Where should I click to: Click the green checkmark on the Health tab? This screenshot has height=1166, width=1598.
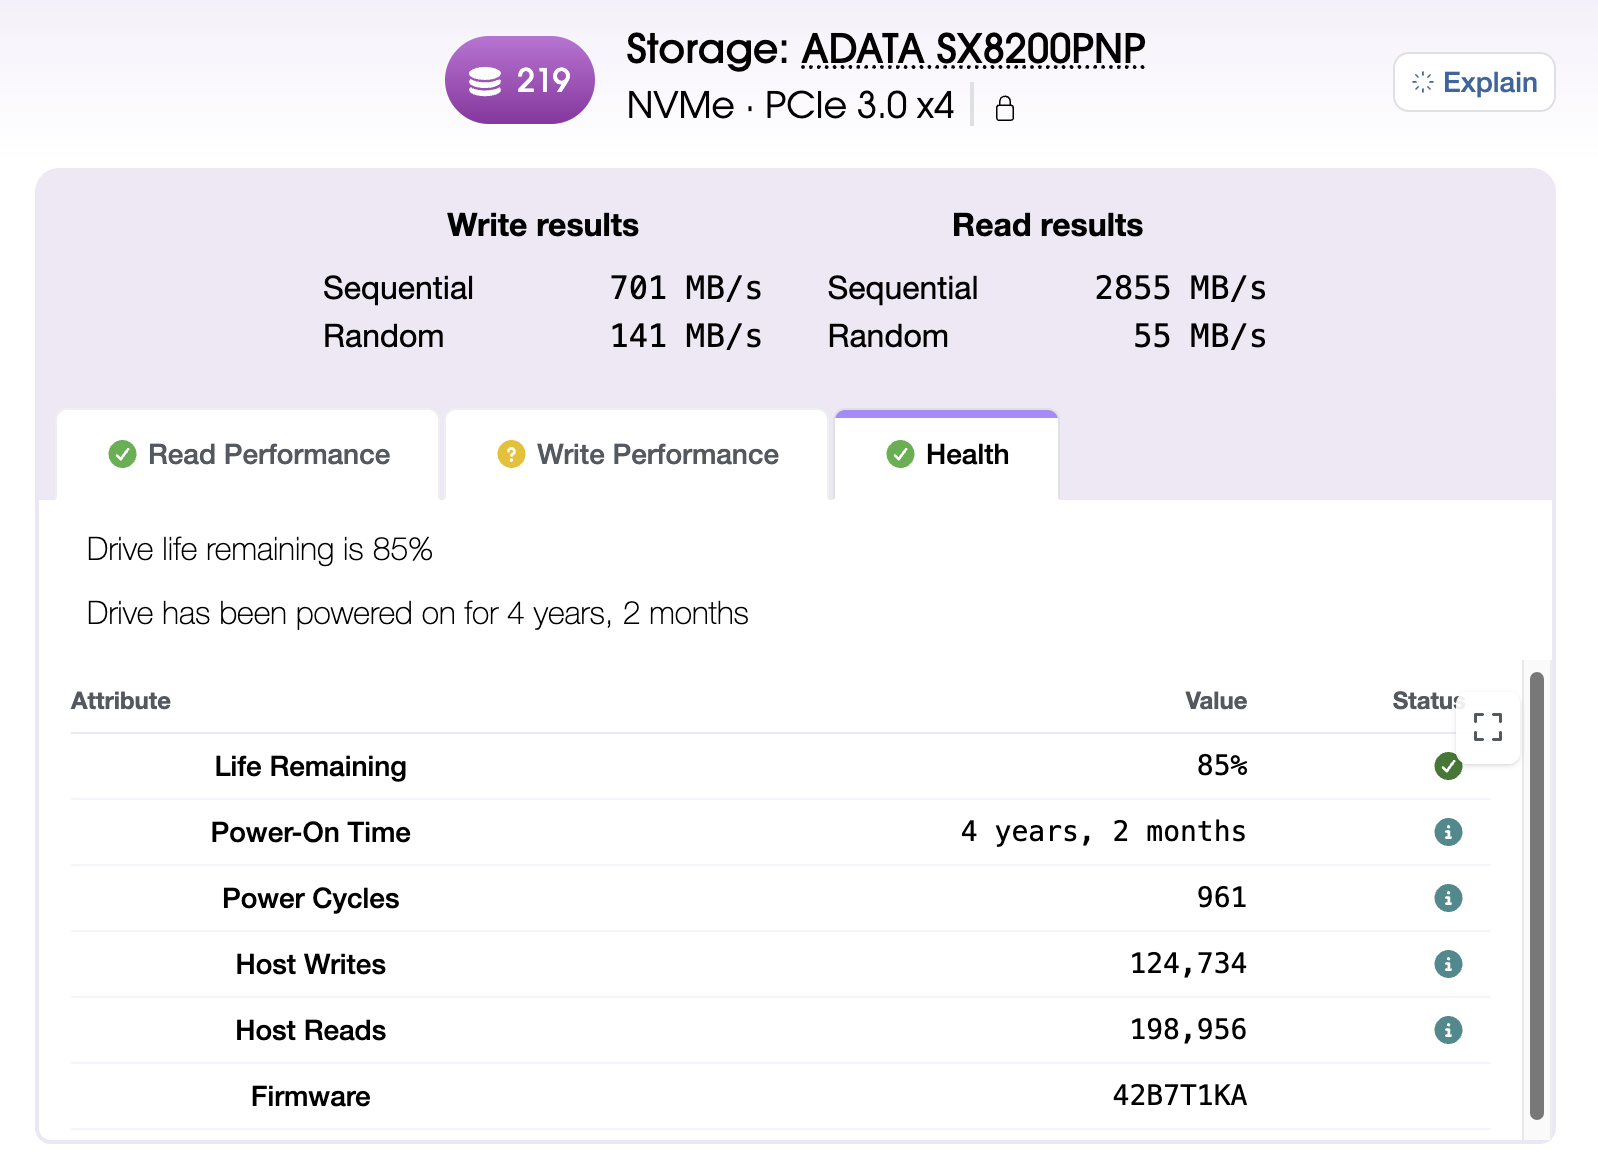(x=900, y=455)
